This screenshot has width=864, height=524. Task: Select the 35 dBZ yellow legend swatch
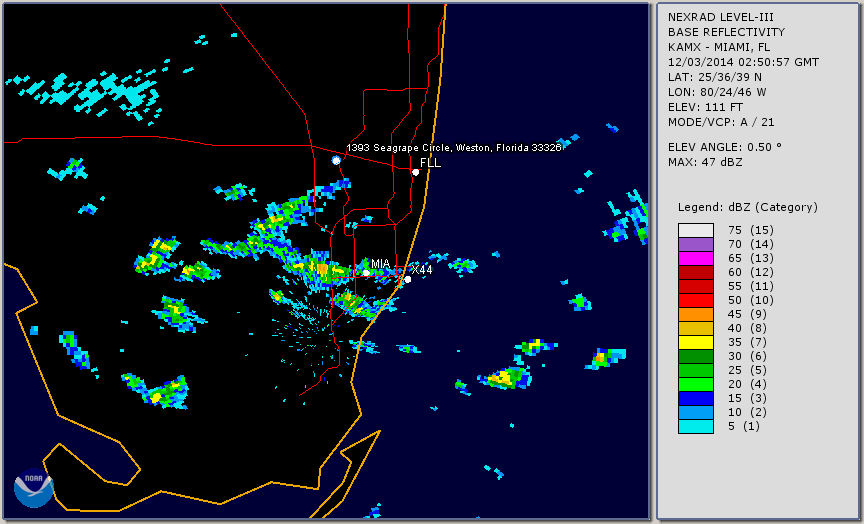tap(696, 342)
